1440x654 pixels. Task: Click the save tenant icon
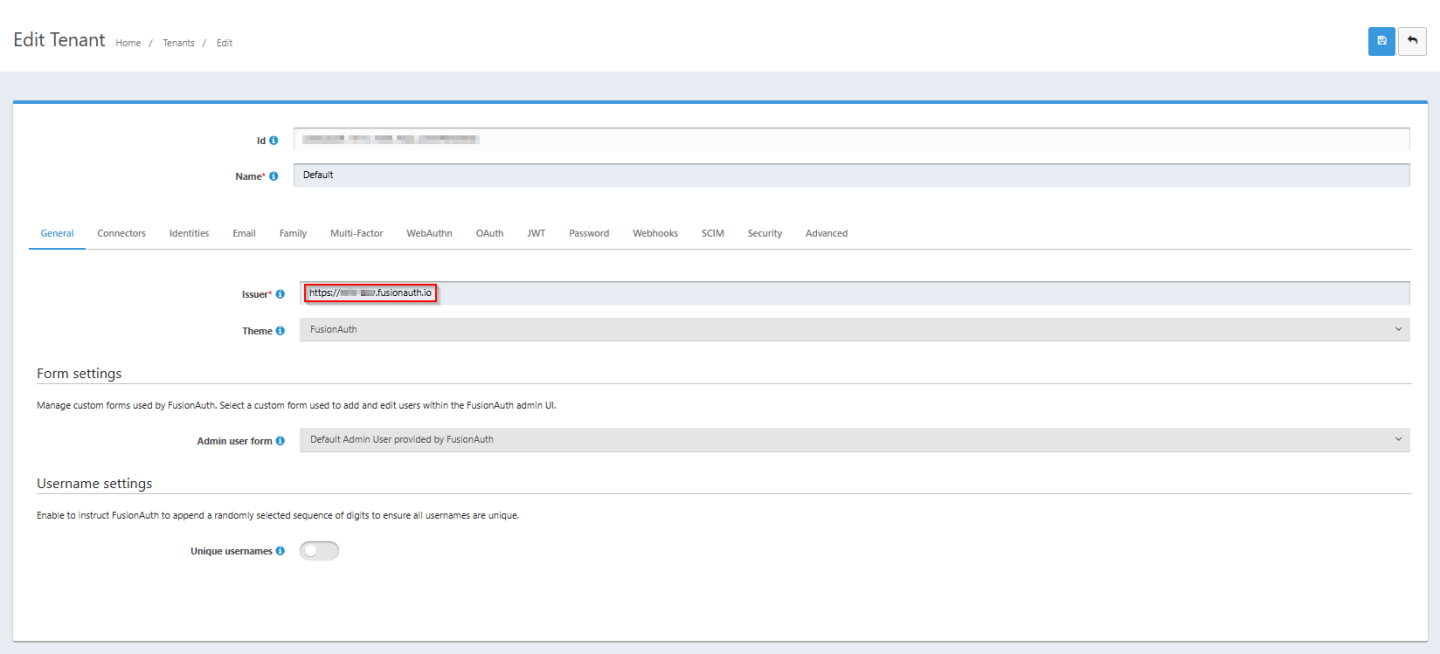coord(1381,41)
